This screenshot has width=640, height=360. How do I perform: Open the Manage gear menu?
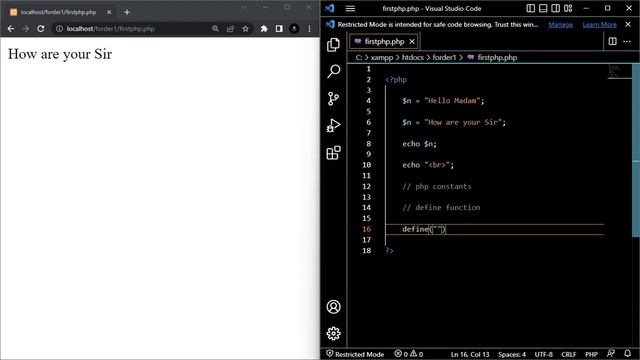(x=333, y=333)
